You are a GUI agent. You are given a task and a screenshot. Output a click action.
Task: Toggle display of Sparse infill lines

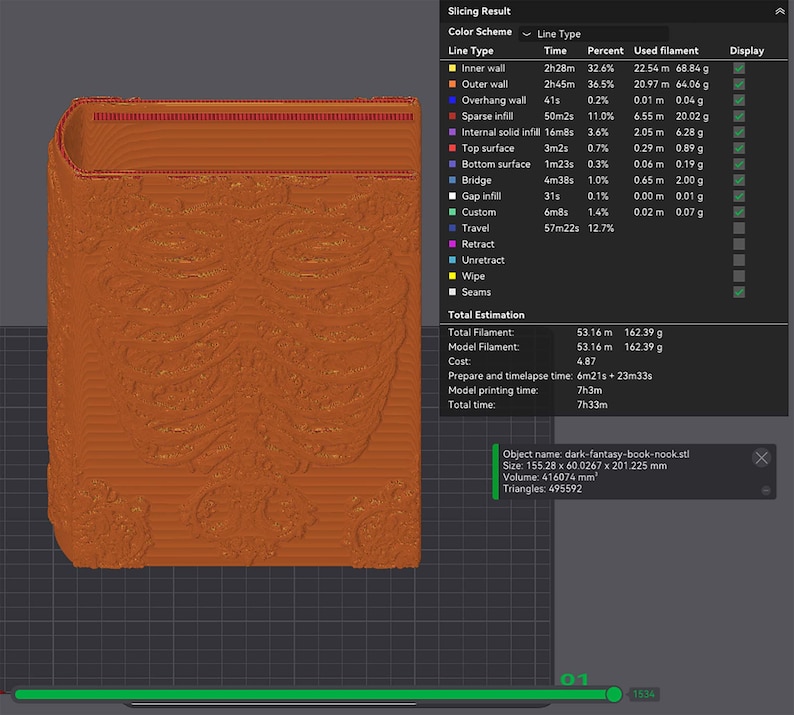(739, 116)
